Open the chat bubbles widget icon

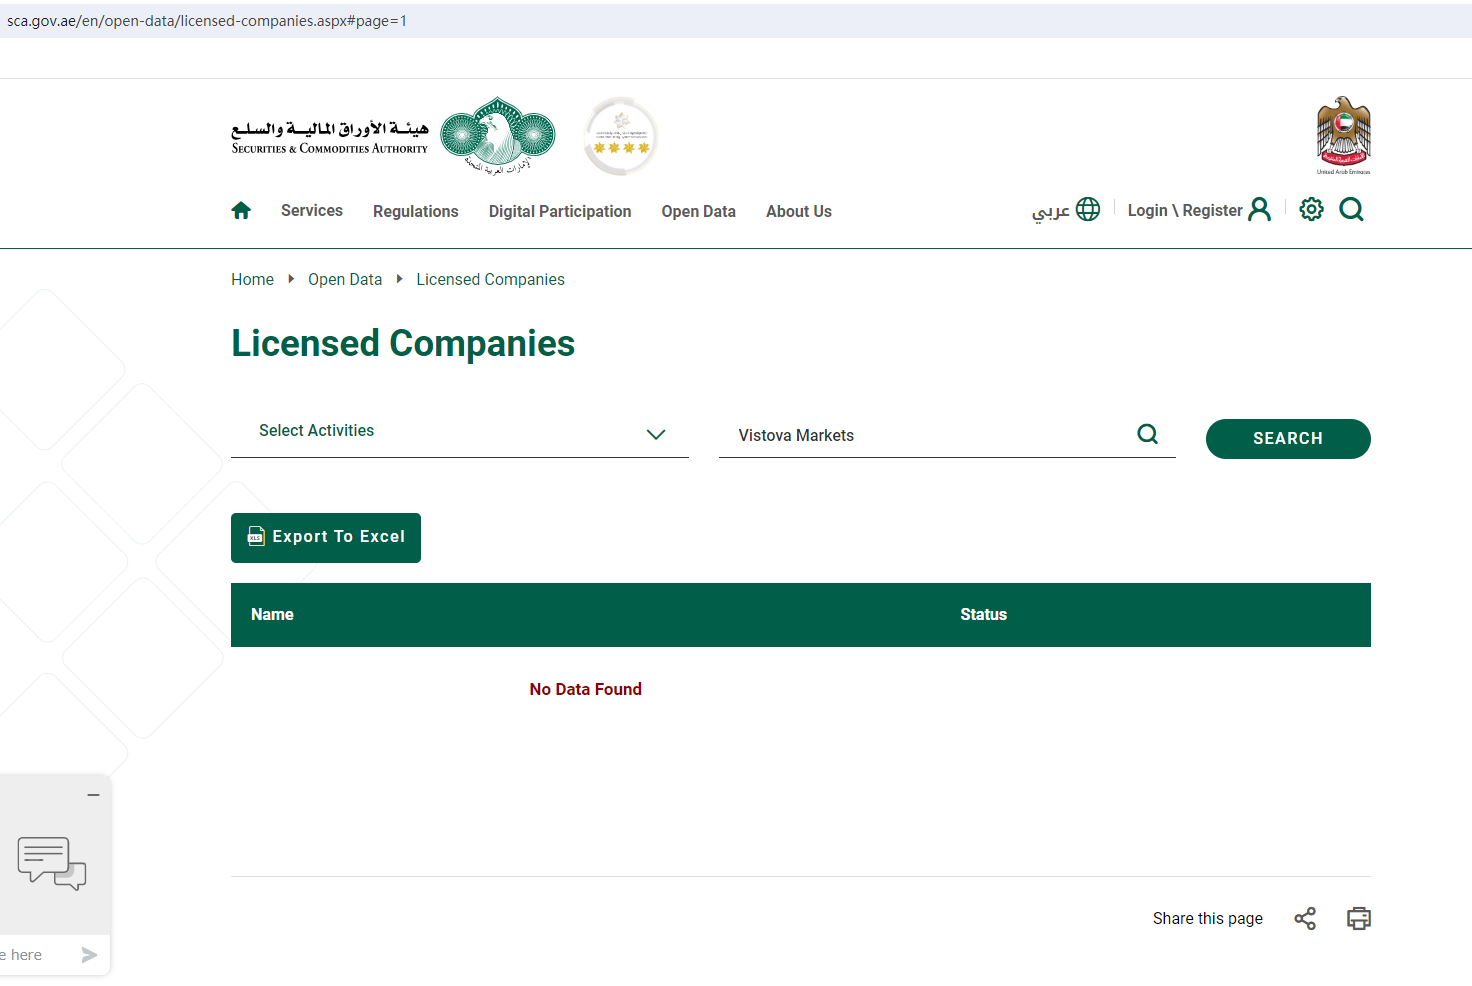point(52,863)
